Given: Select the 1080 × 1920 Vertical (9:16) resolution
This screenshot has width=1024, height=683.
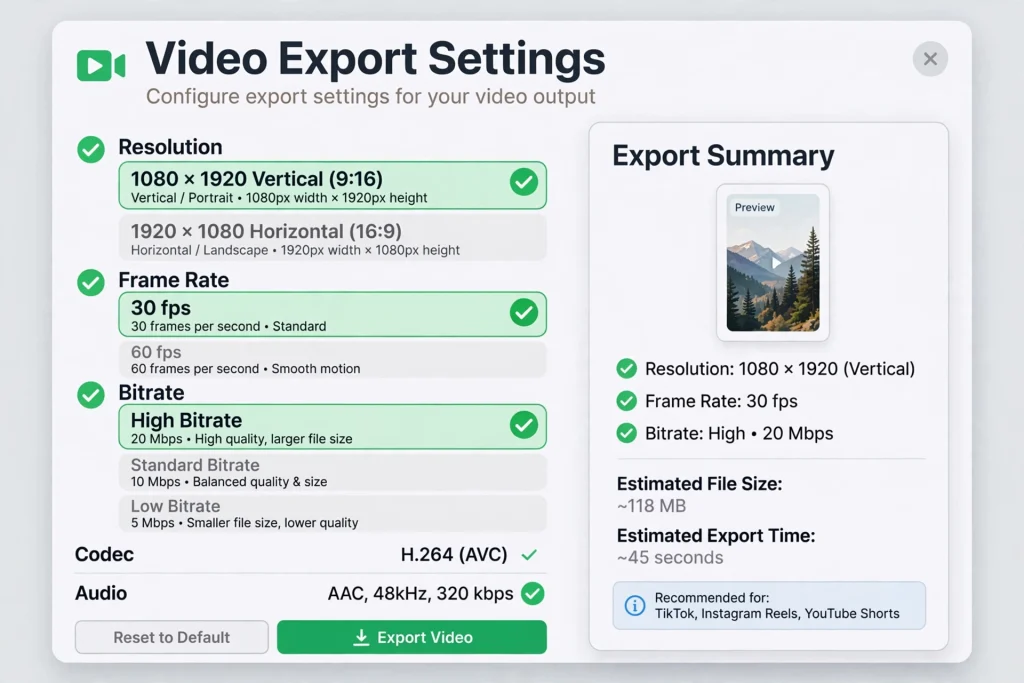Looking at the screenshot, I should click(x=332, y=185).
